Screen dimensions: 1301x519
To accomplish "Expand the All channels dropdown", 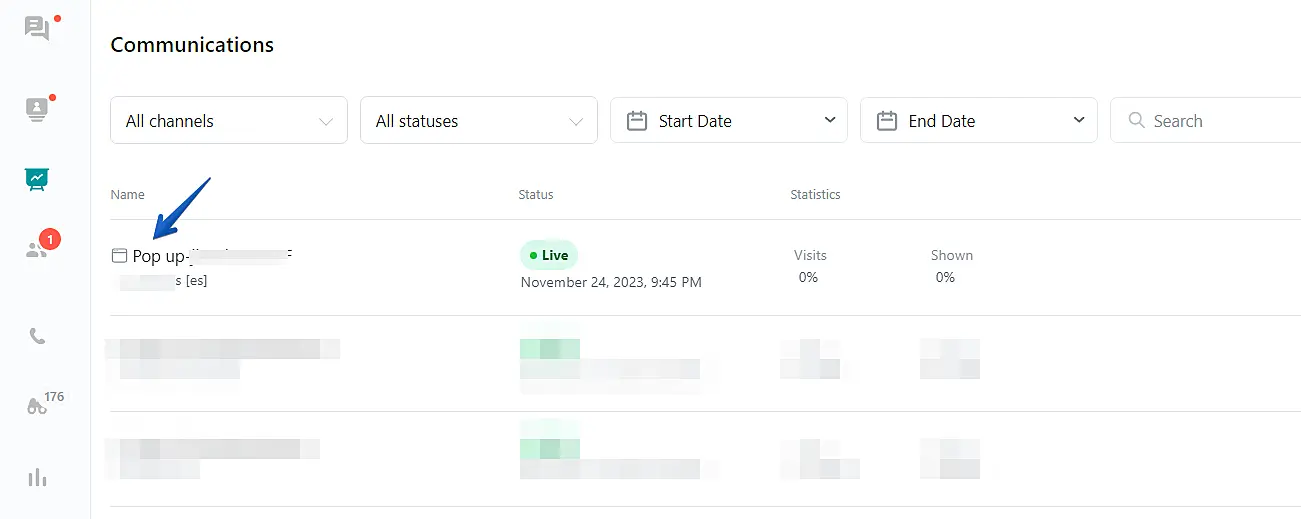I will click(228, 121).
